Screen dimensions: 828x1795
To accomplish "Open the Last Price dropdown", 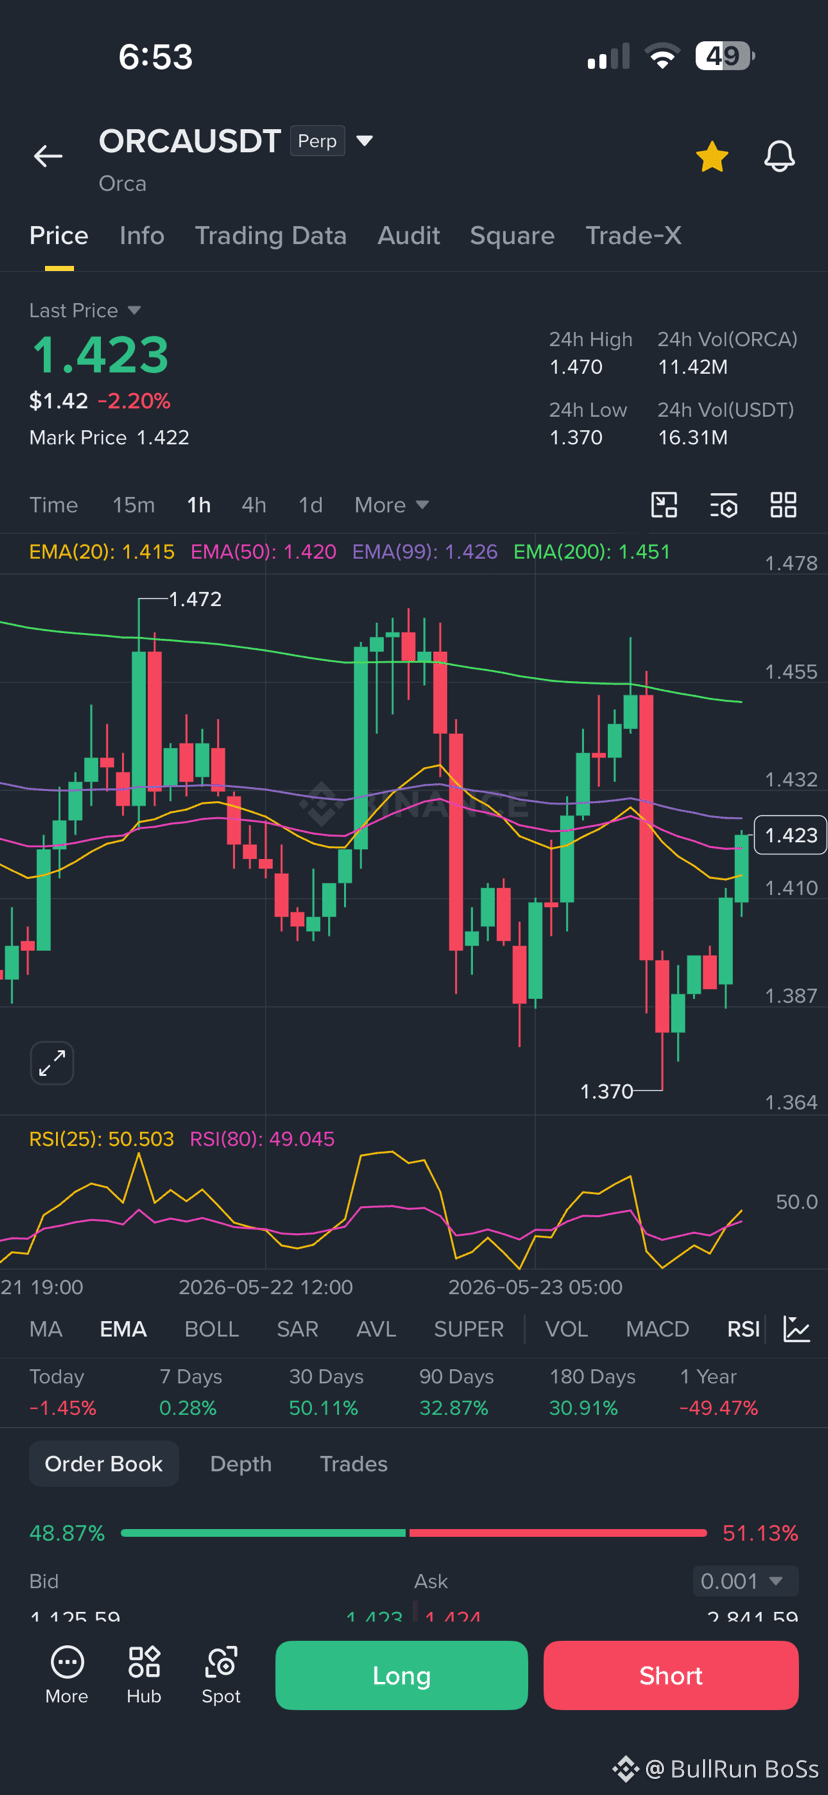I will pyautogui.click(x=85, y=311).
